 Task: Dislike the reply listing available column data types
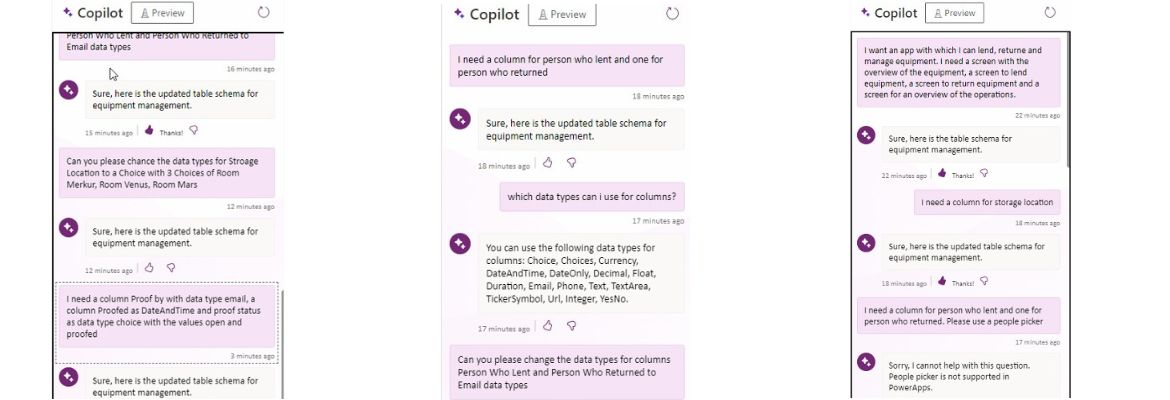(x=571, y=326)
